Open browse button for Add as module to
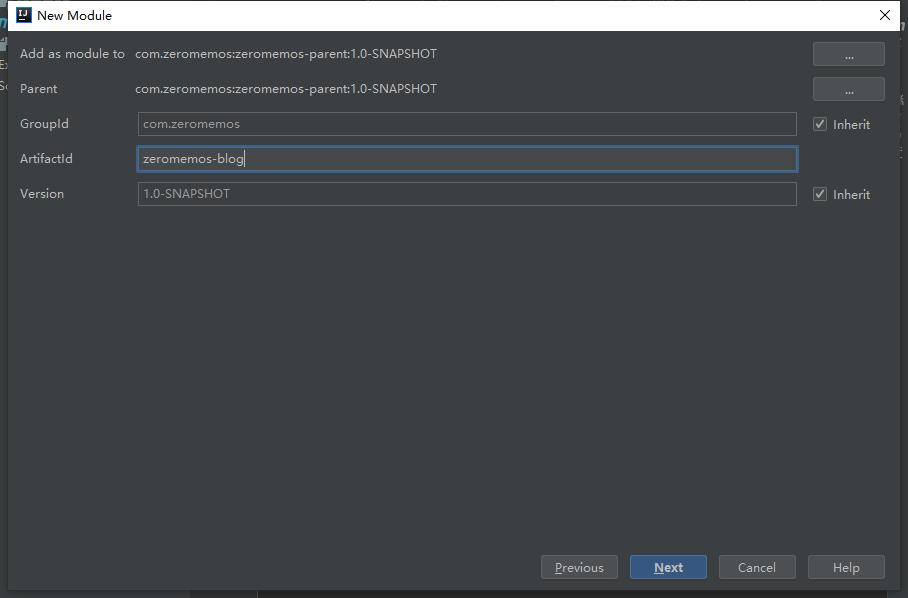This screenshot has width=908, height=598. click(x=848, y=54)
